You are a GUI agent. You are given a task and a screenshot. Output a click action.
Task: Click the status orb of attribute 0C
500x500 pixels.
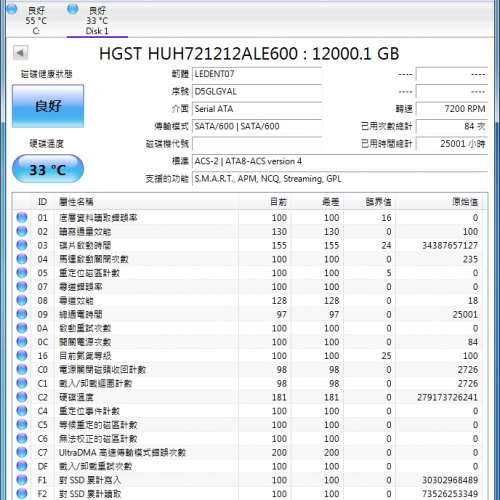[x=22, y=342]
